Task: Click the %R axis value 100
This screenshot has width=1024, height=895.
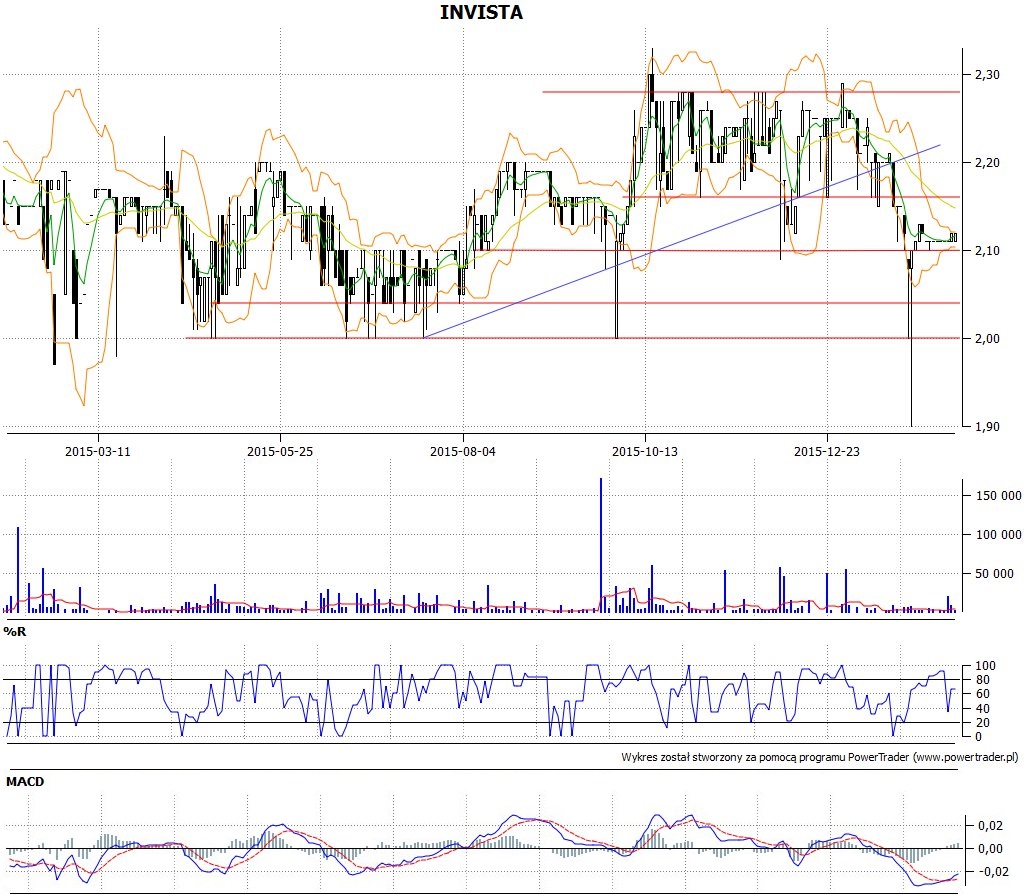Action: point(985,666)
